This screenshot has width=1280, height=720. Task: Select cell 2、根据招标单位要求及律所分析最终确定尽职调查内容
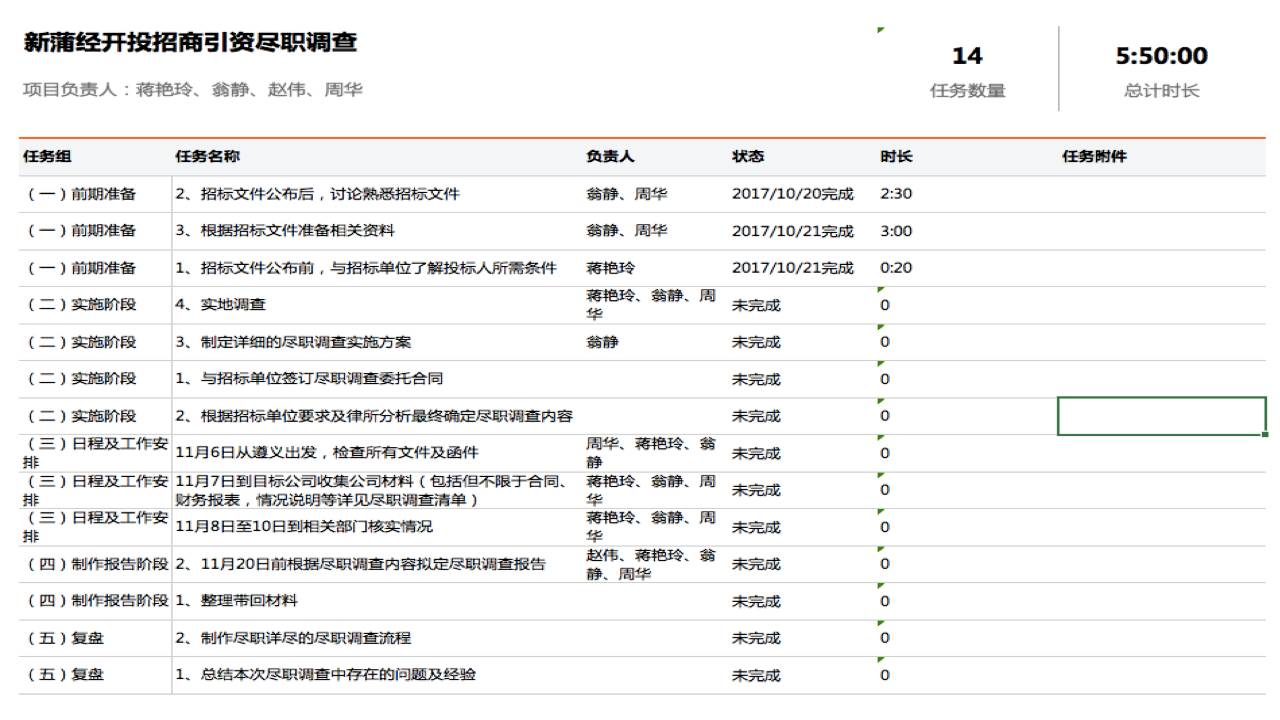pyautogui.click(x=374, y=416)
